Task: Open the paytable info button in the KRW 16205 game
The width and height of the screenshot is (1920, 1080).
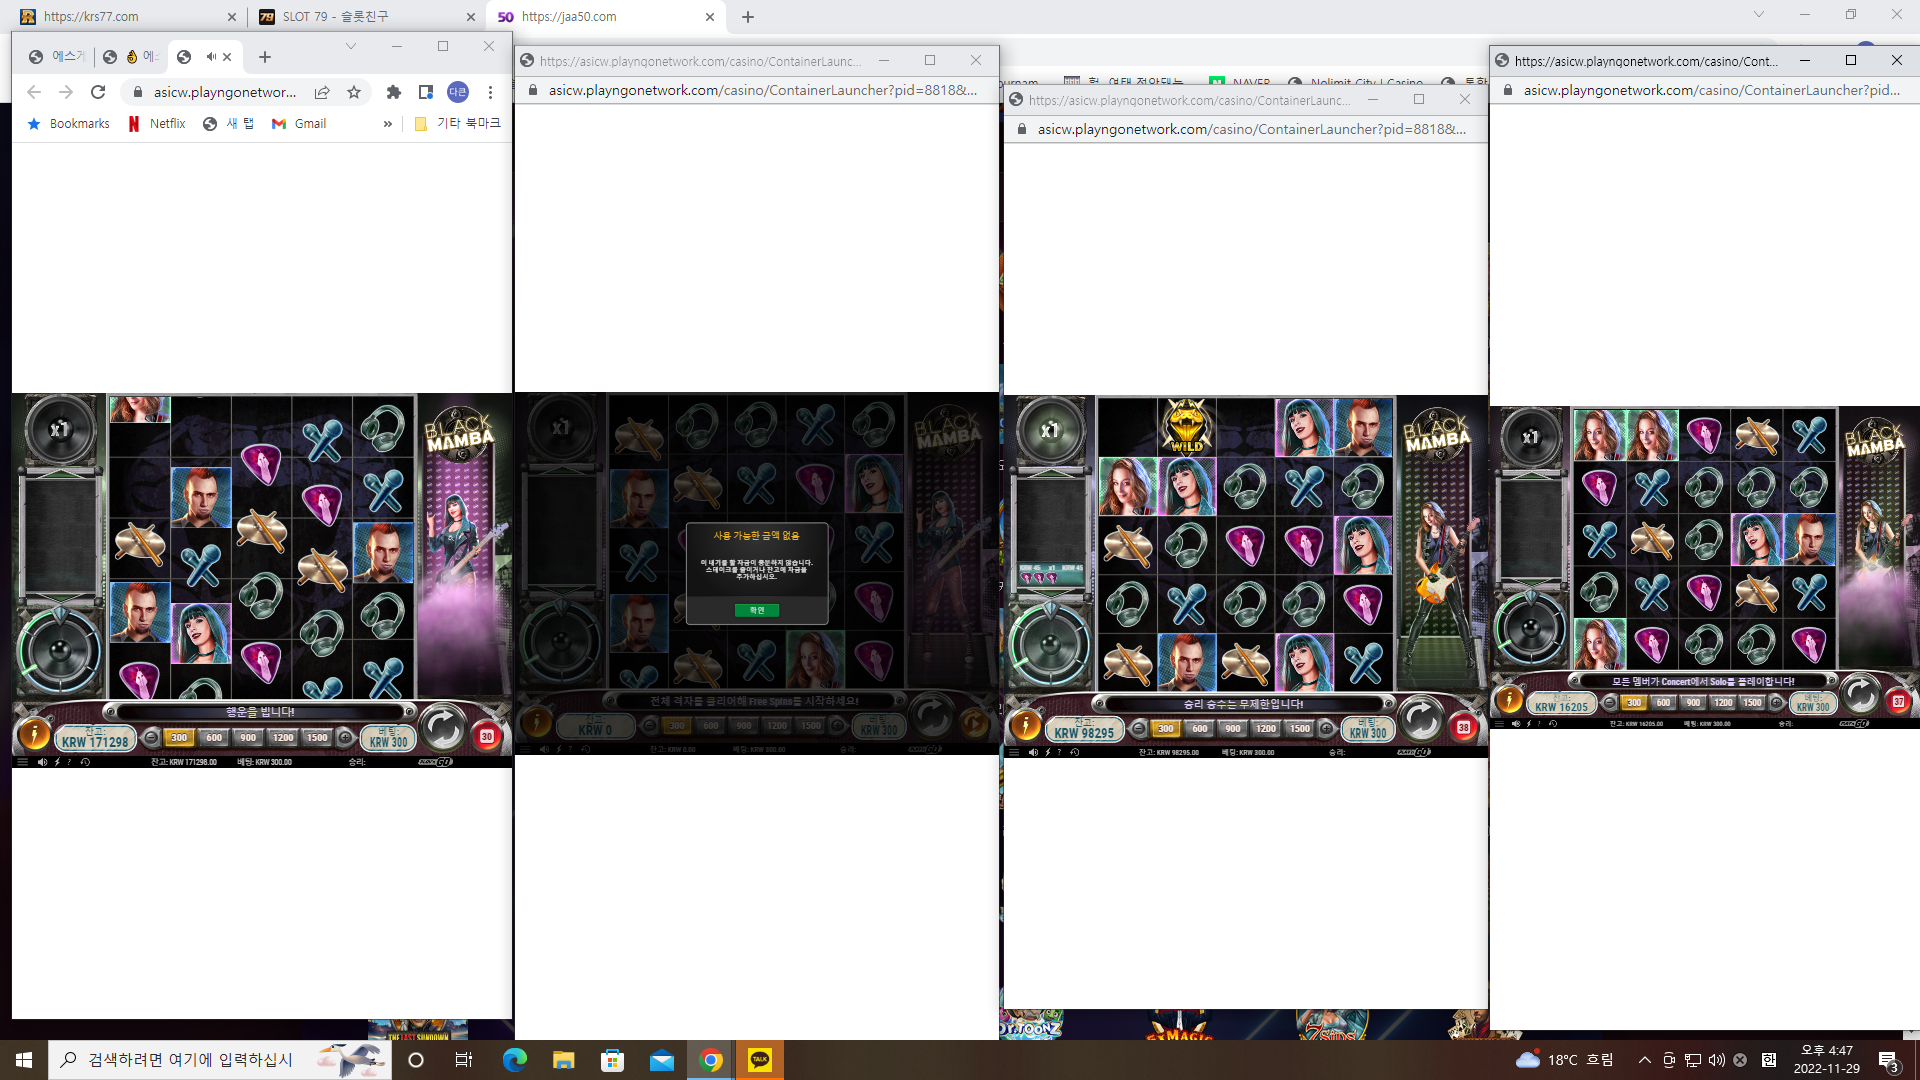Action: click(1508, 700)
